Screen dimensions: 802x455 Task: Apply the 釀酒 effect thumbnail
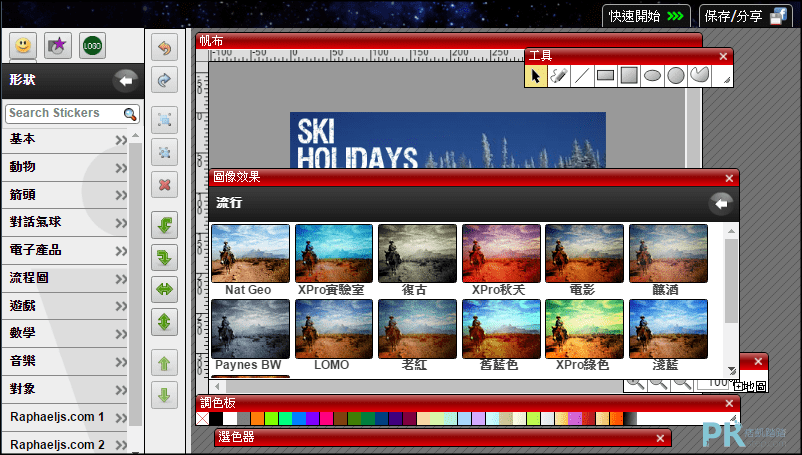point(669,254)
